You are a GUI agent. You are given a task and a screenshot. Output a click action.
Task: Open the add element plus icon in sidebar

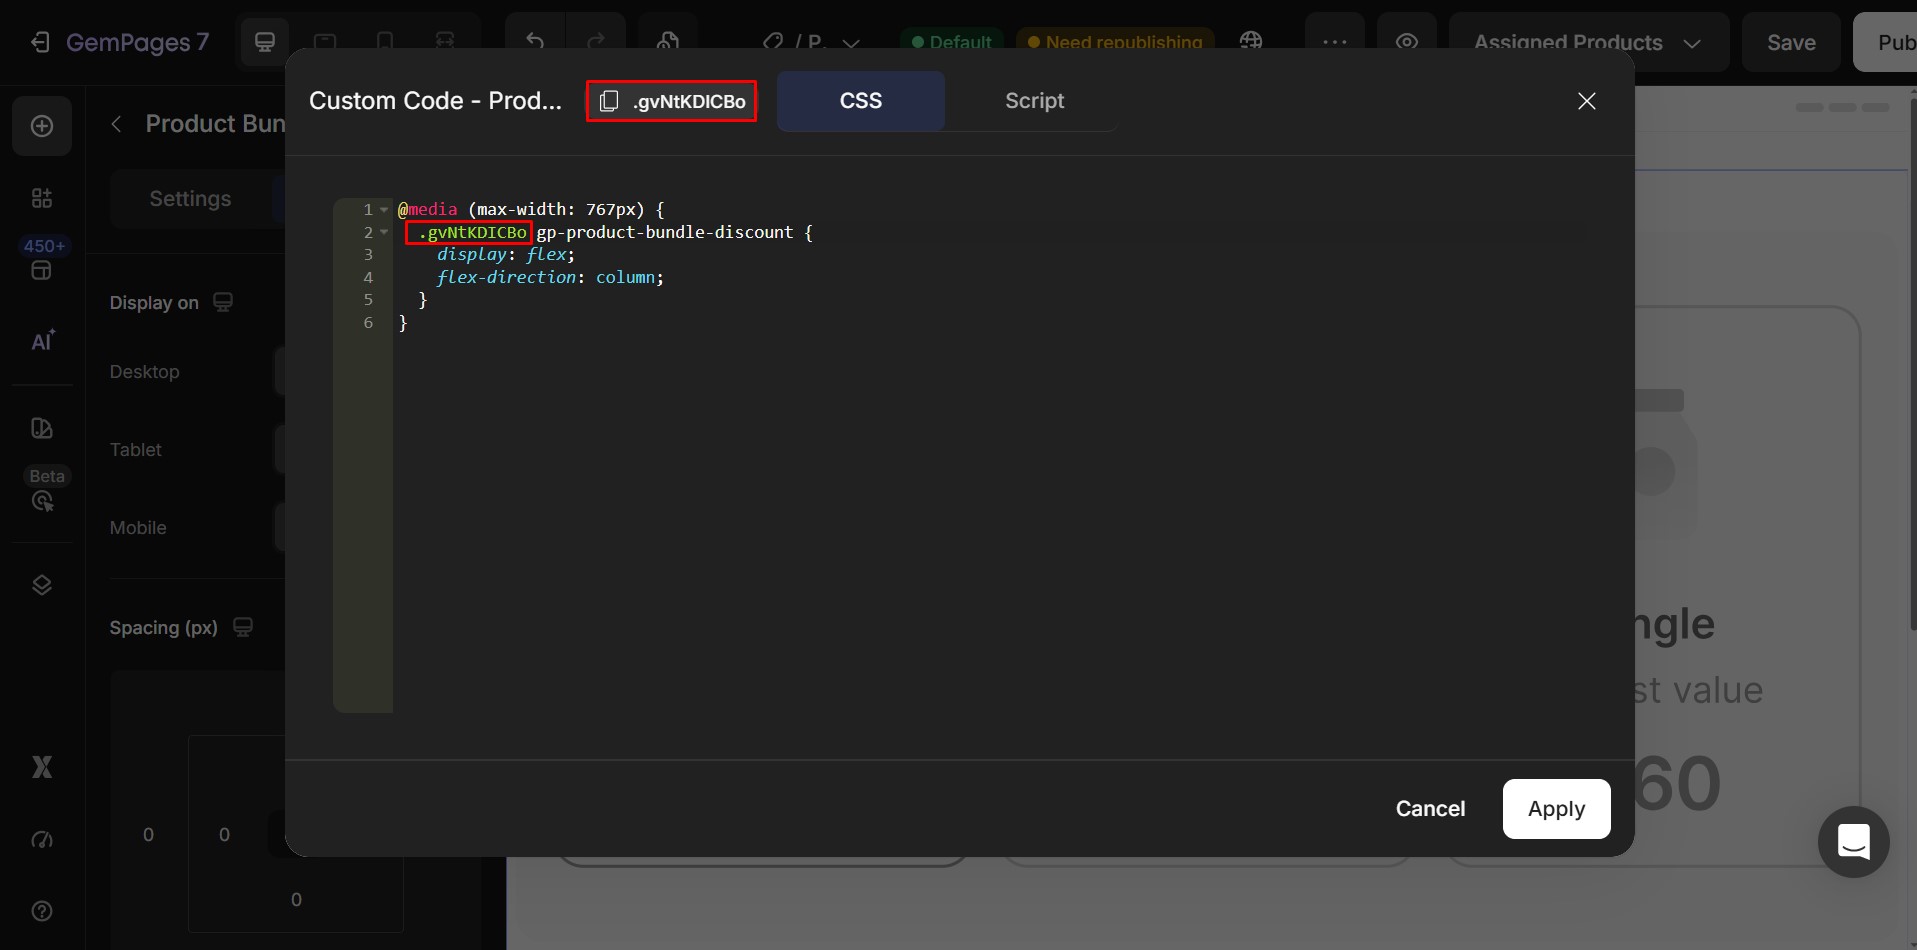[x=42, y=126]
